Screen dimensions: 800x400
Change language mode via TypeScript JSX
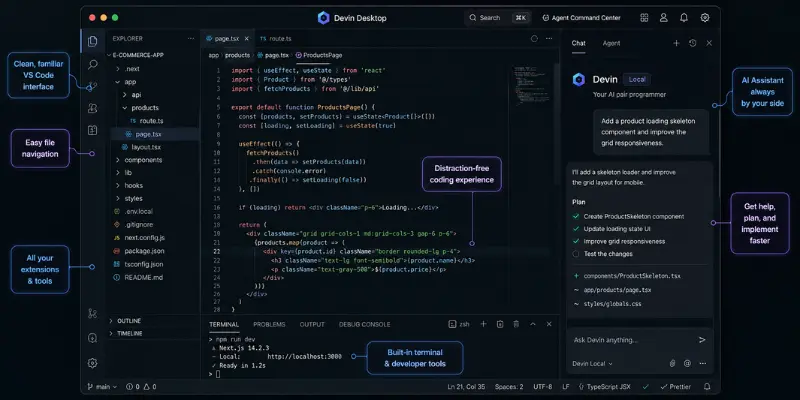604,387
